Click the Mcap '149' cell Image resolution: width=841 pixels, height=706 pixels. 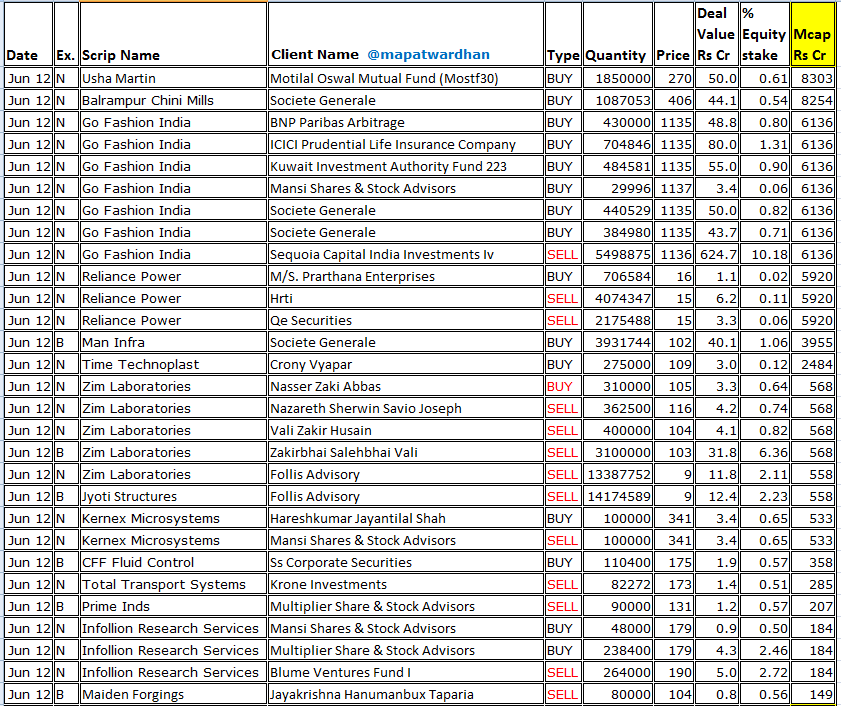[812, 694]
